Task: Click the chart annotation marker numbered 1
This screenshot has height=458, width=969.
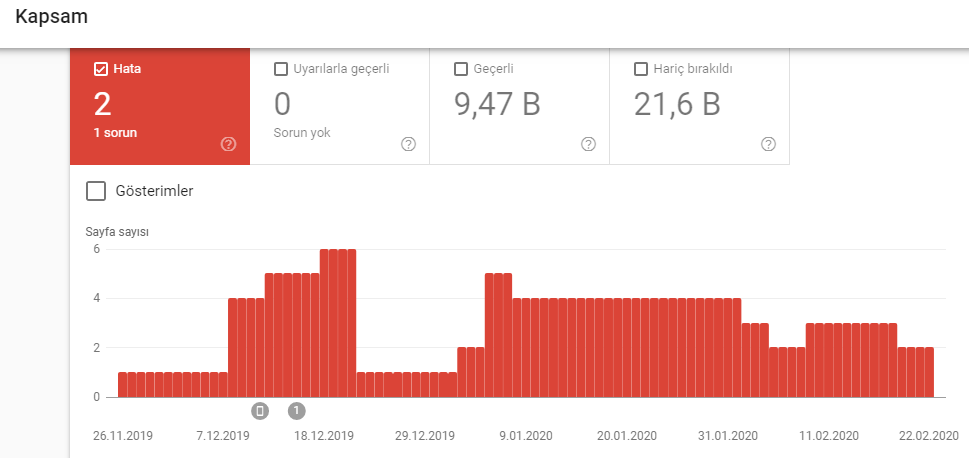Action: click(x=297, y=410)
